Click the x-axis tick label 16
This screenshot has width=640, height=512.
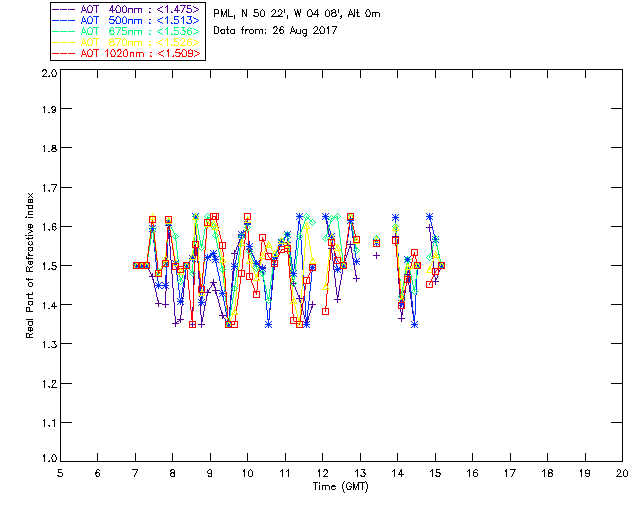click(x=473, y=473)
